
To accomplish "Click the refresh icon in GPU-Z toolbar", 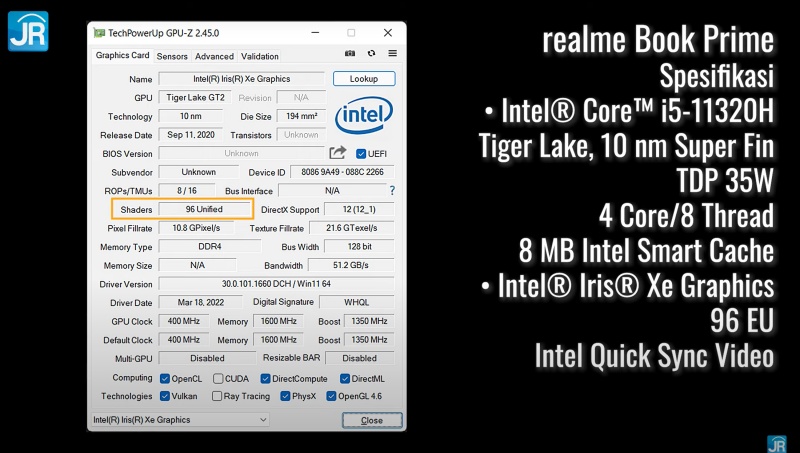I will [371, 53].
